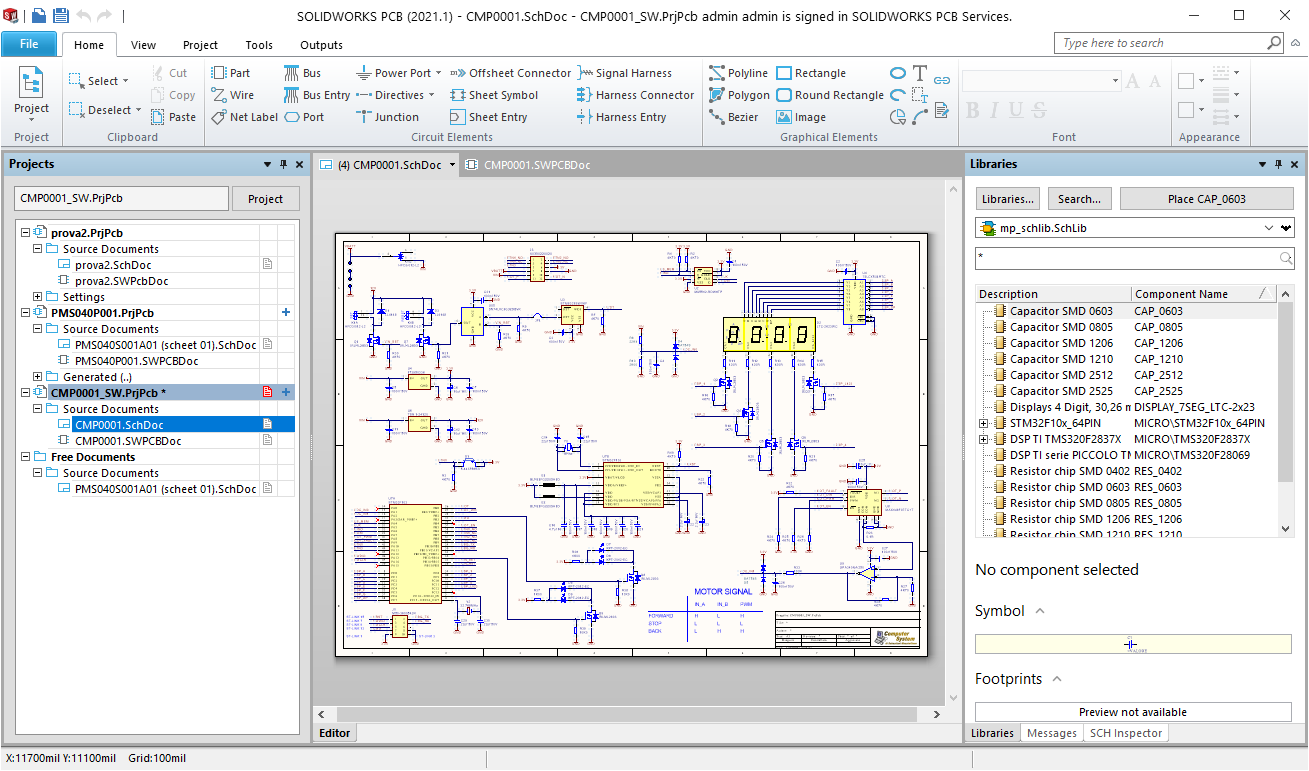Open the Select dropdown menu
This screenshot has width=1309, height=771.
(x=125, y=81)
